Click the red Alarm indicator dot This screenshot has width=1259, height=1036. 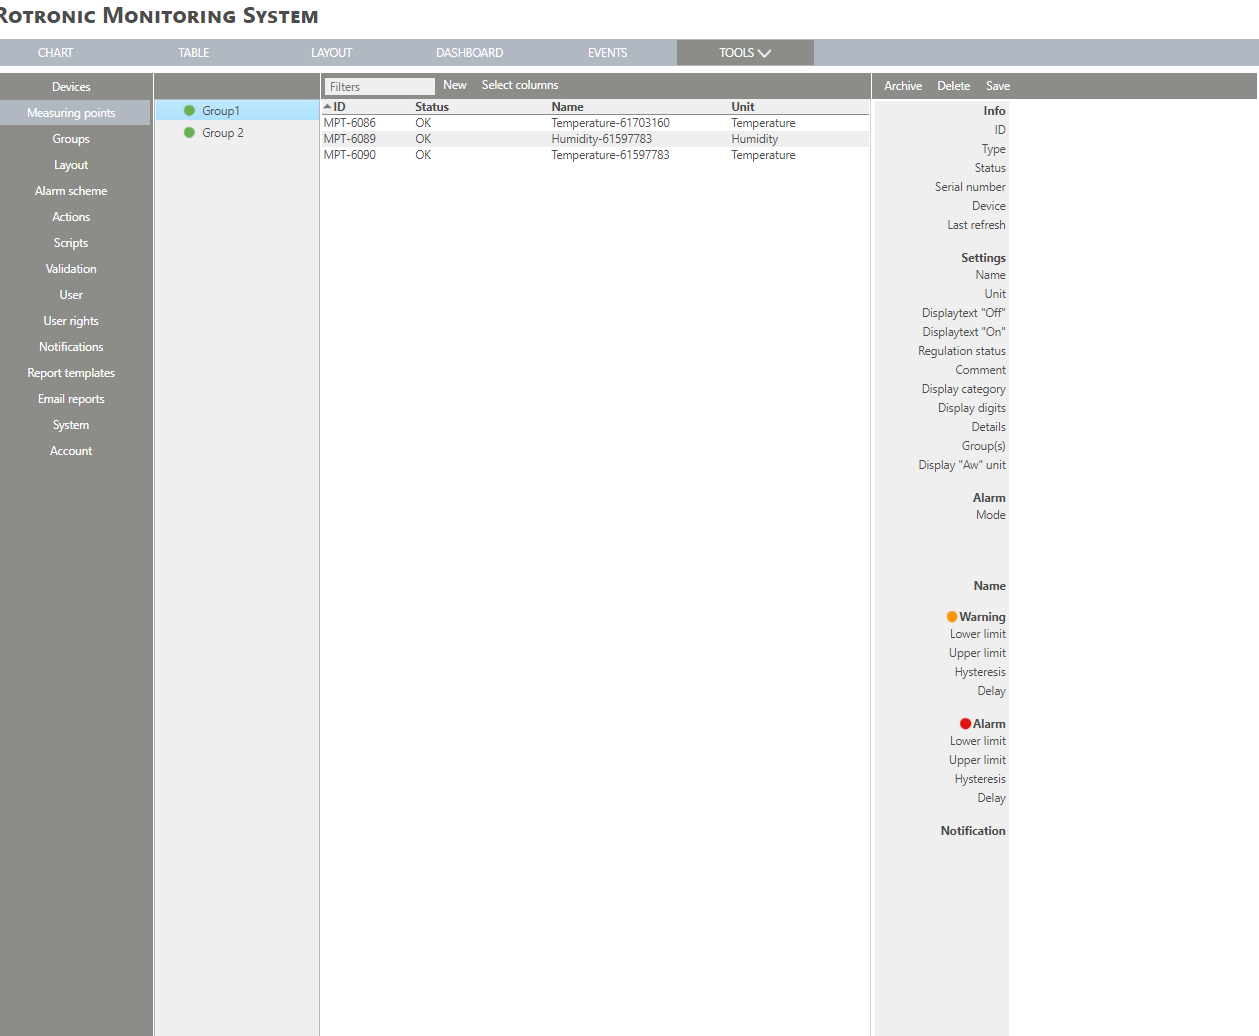965,724
